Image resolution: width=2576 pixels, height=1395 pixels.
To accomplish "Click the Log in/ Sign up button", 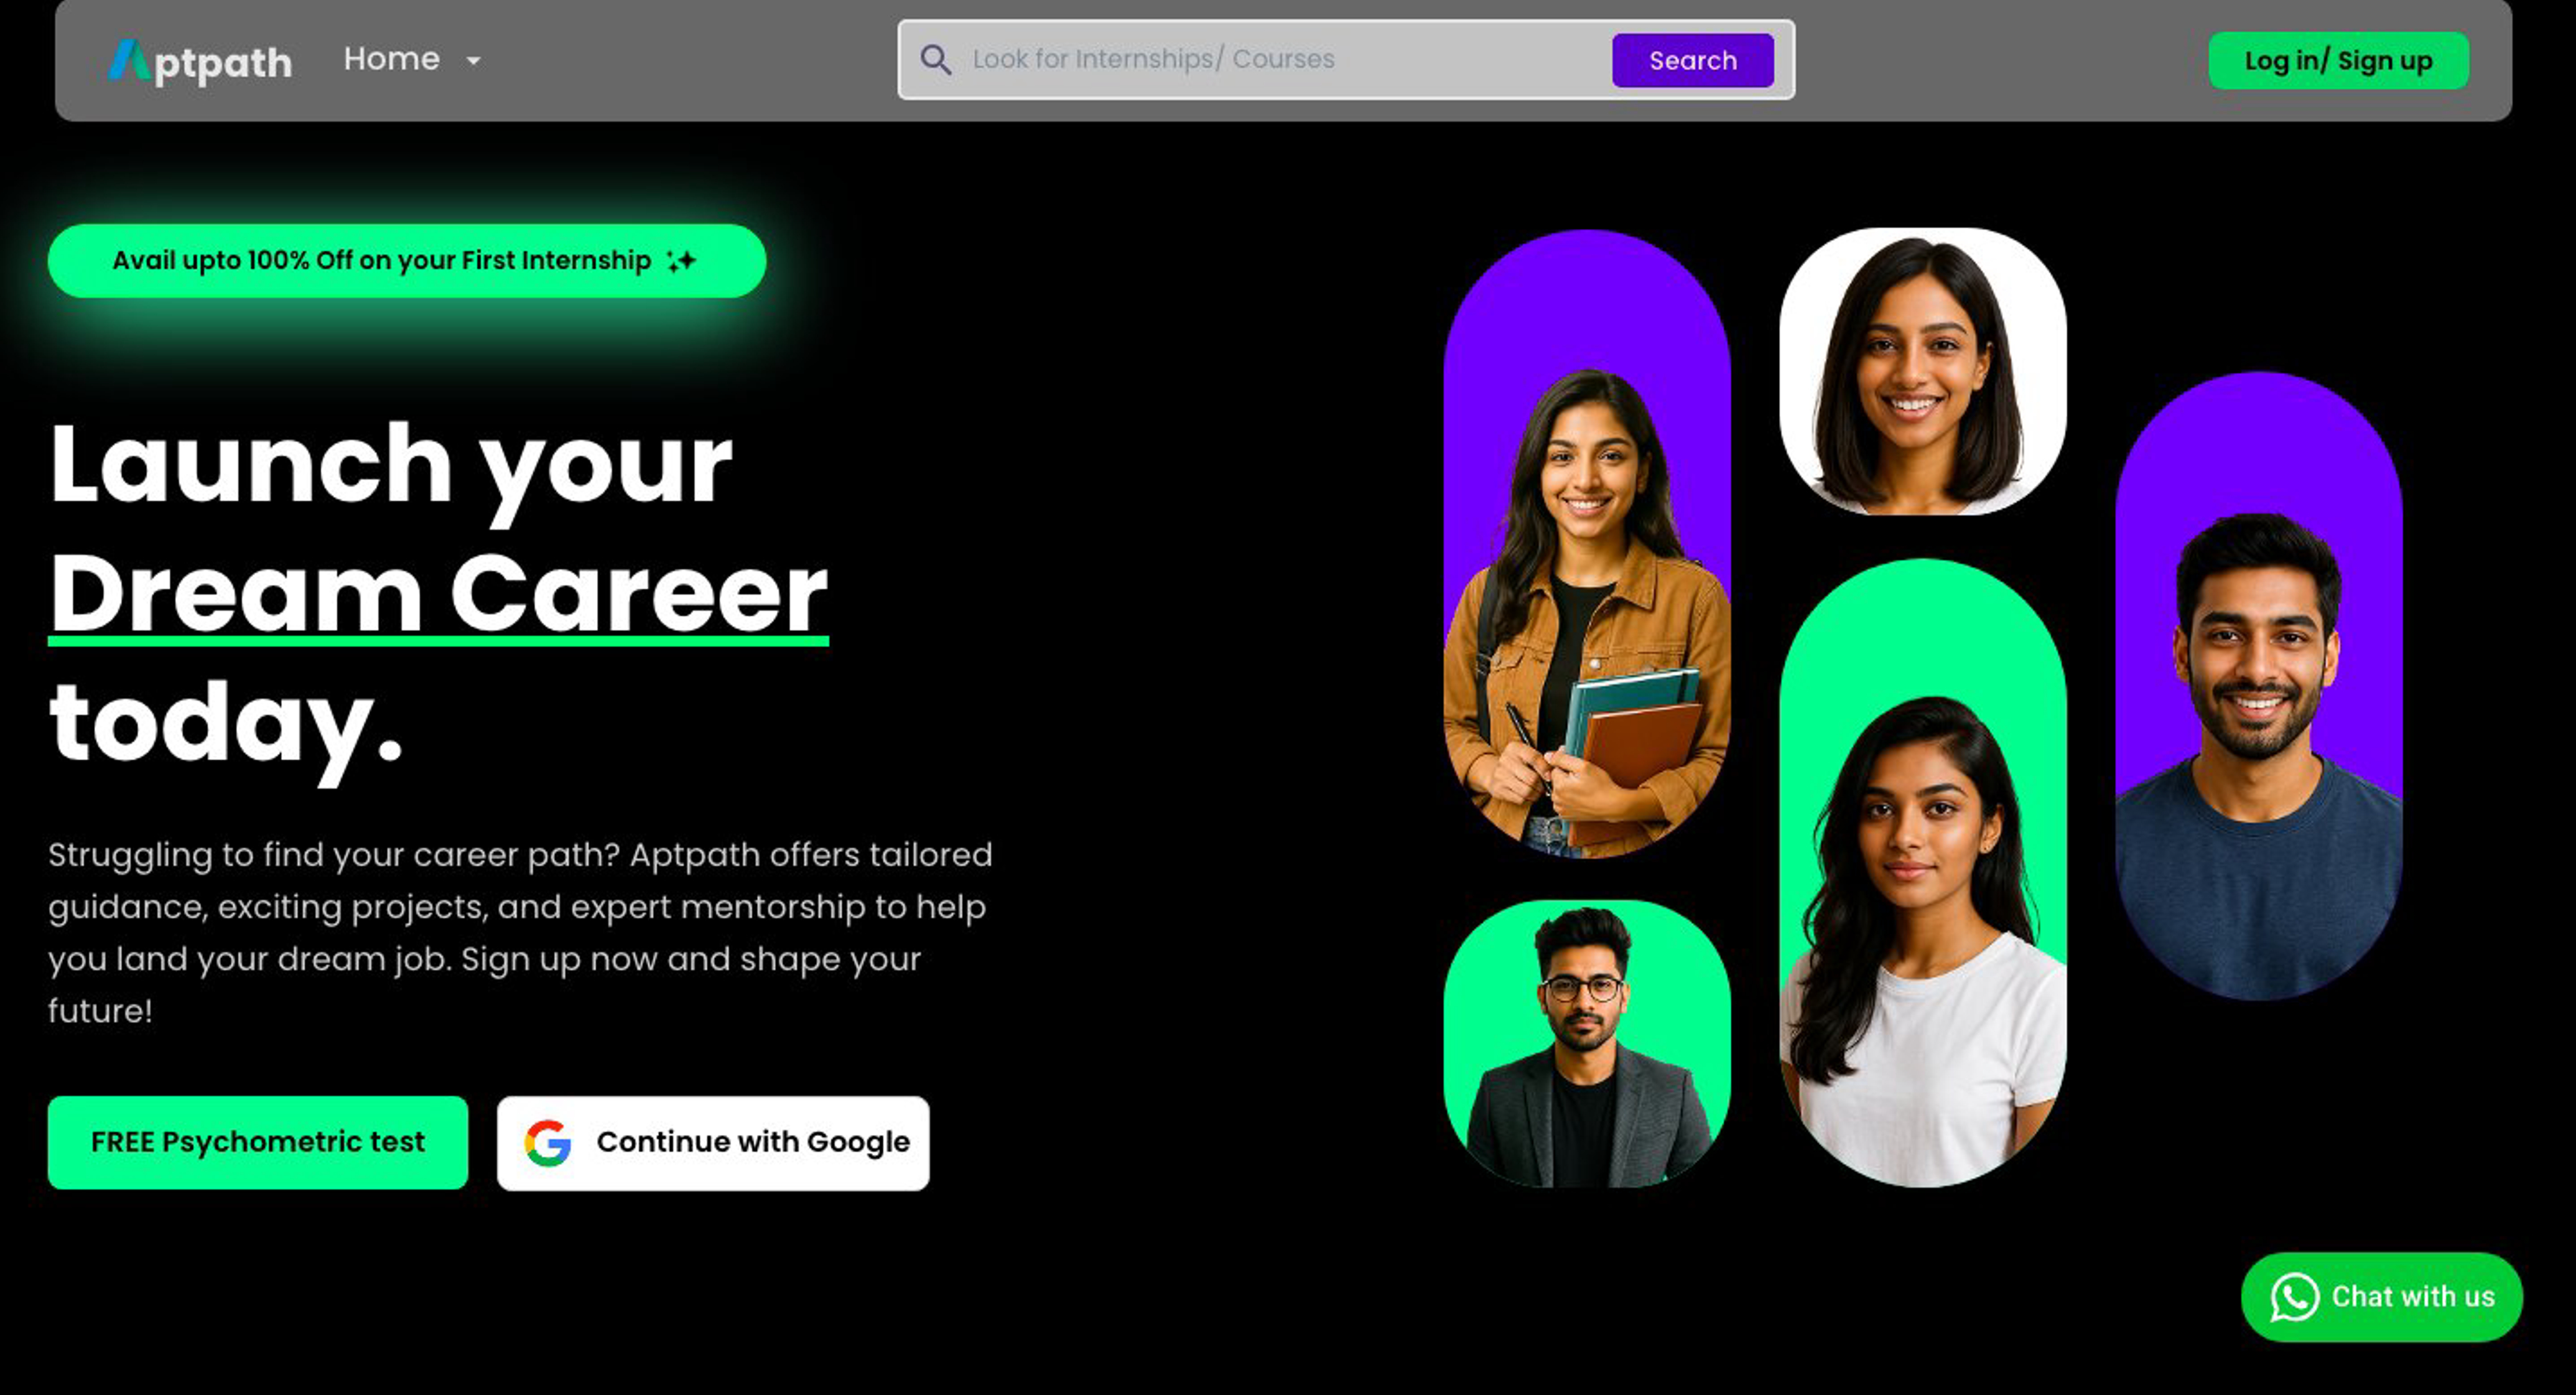I will [2338, 61].
